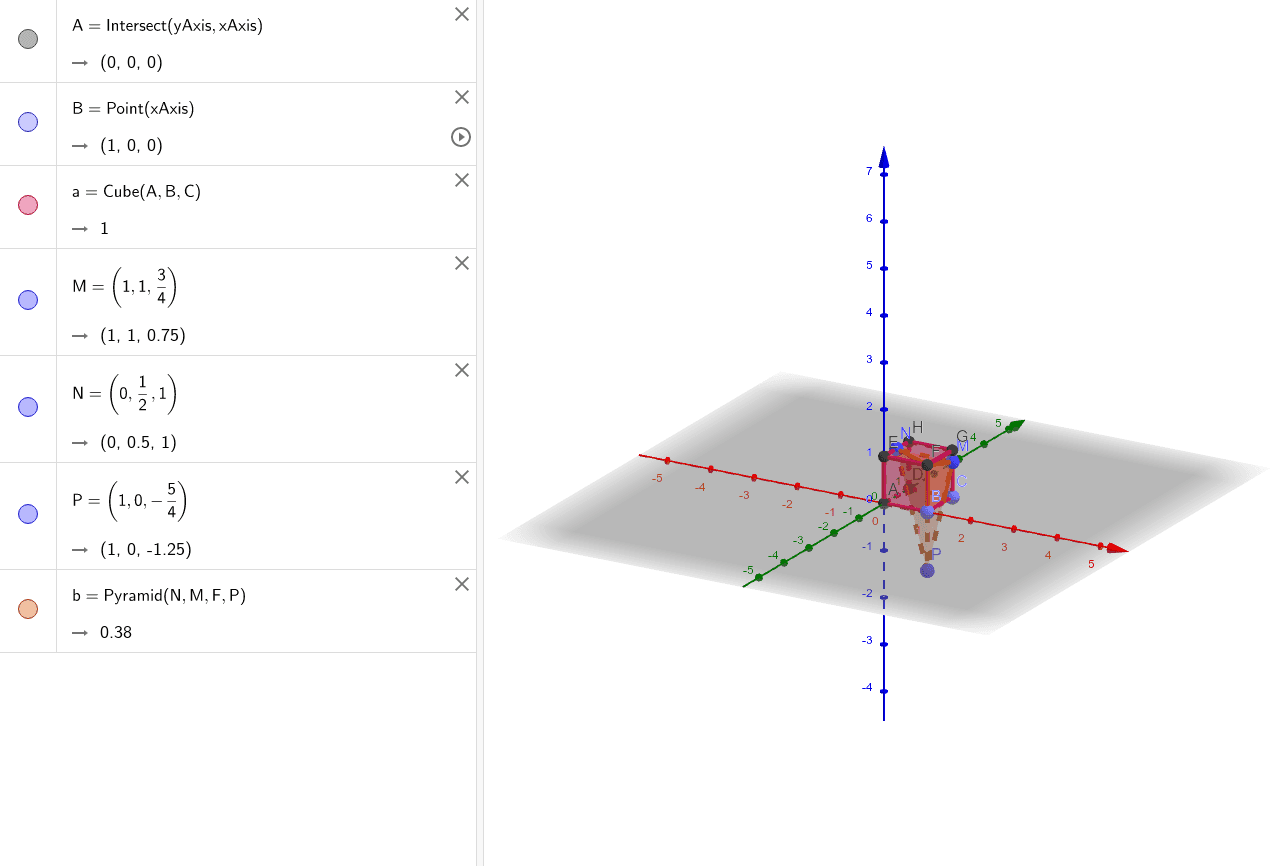1286x868 pixels.
Task: Delete point B using its × icon
Action: [x=461, y=97]
